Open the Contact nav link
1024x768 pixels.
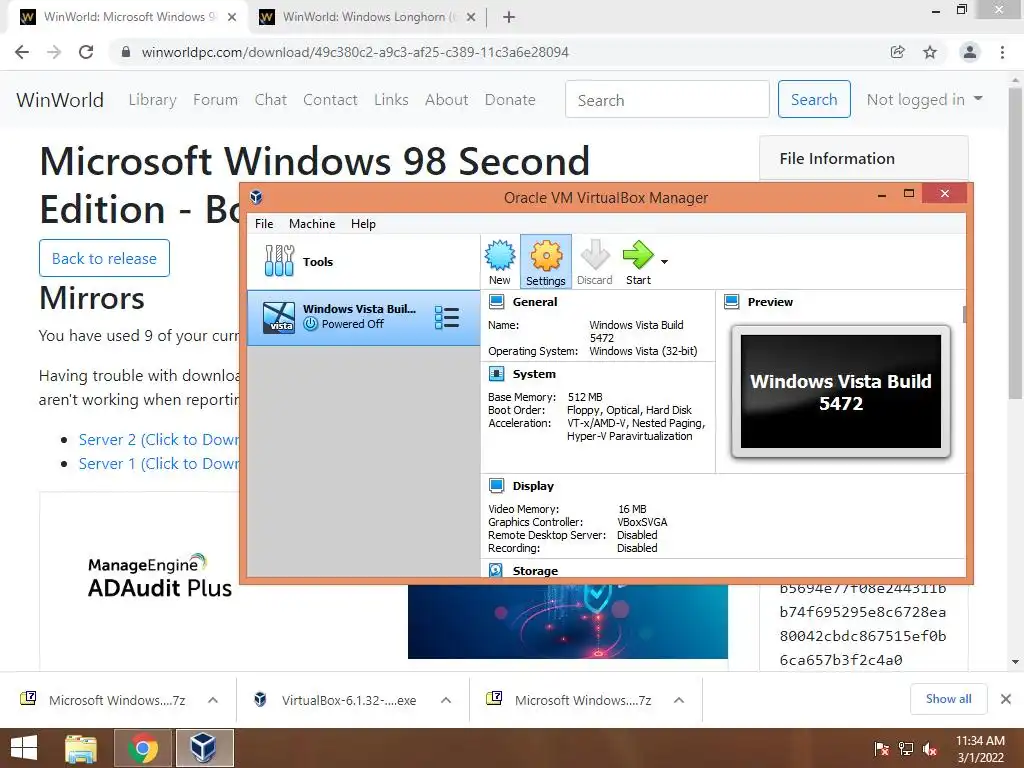point(330,100)
